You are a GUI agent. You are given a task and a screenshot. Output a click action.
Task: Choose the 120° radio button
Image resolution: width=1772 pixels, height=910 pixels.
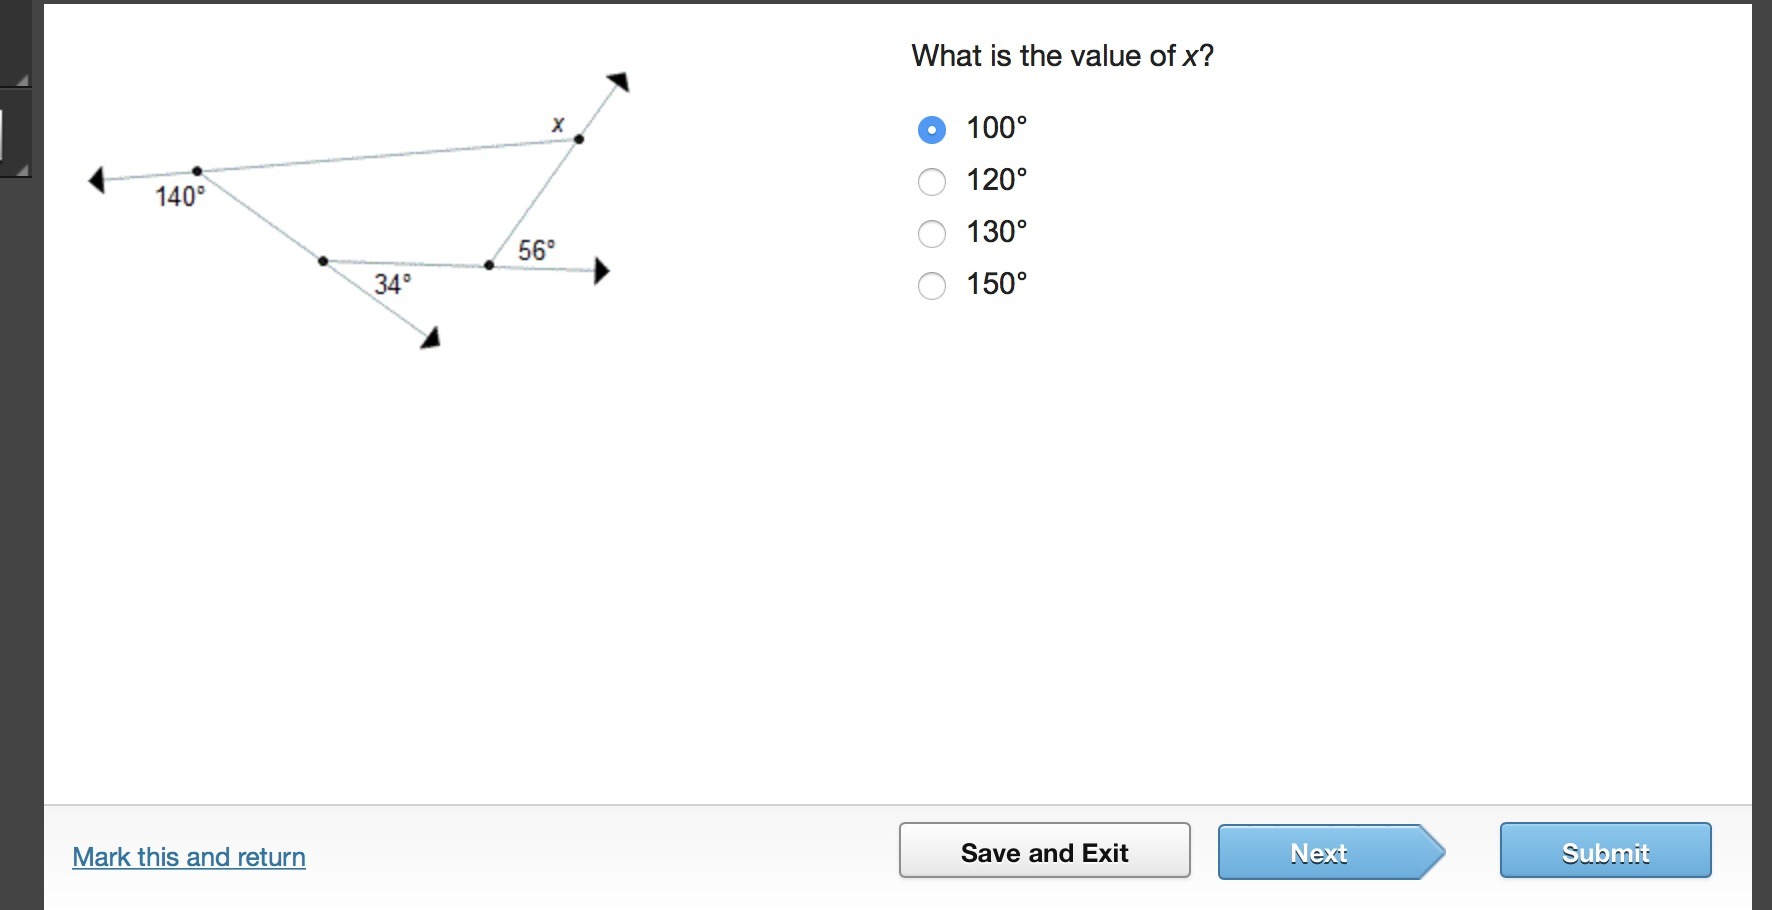(x=932, y=181)
